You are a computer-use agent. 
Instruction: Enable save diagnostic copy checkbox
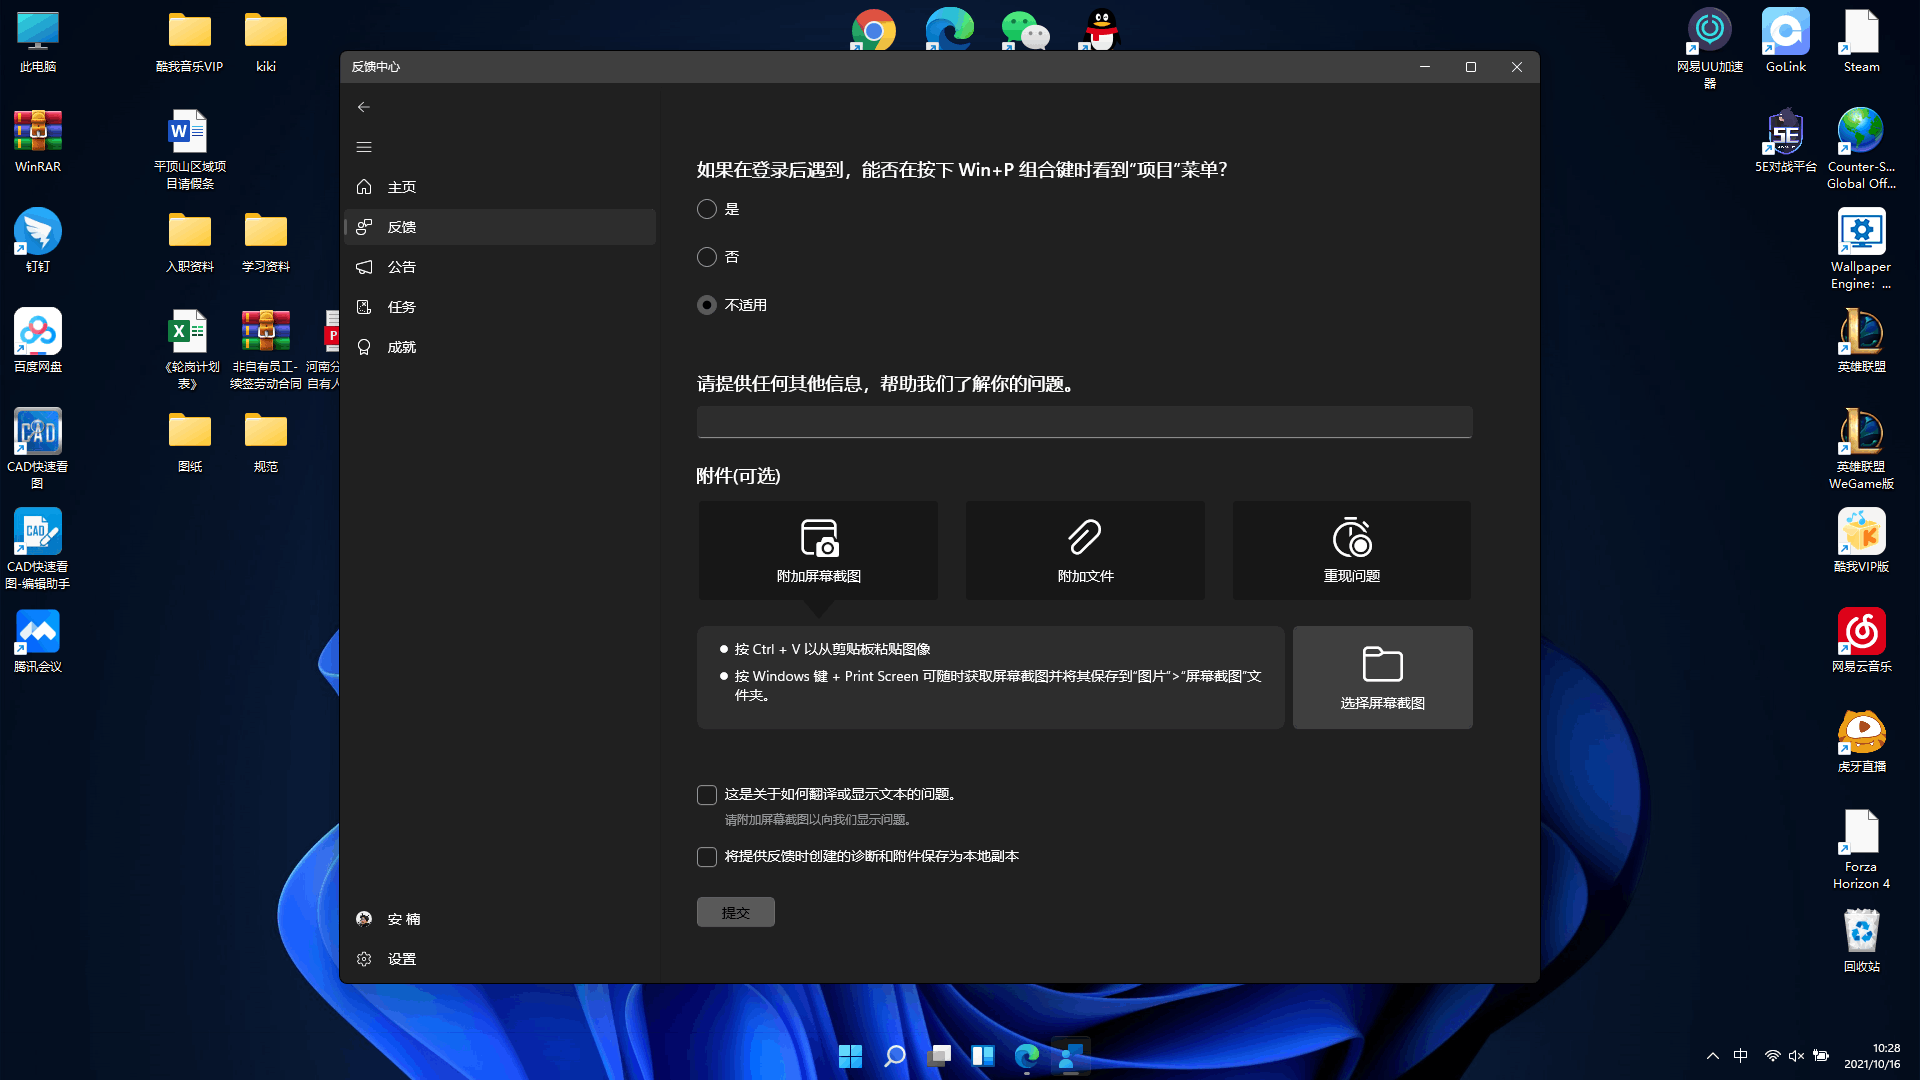tap(707, 856)
